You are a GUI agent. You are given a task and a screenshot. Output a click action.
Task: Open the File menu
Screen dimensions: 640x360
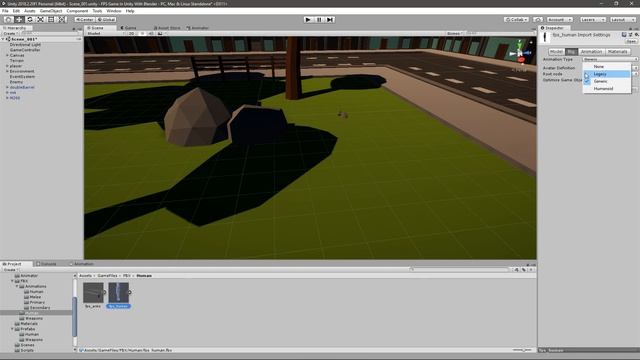5,11
